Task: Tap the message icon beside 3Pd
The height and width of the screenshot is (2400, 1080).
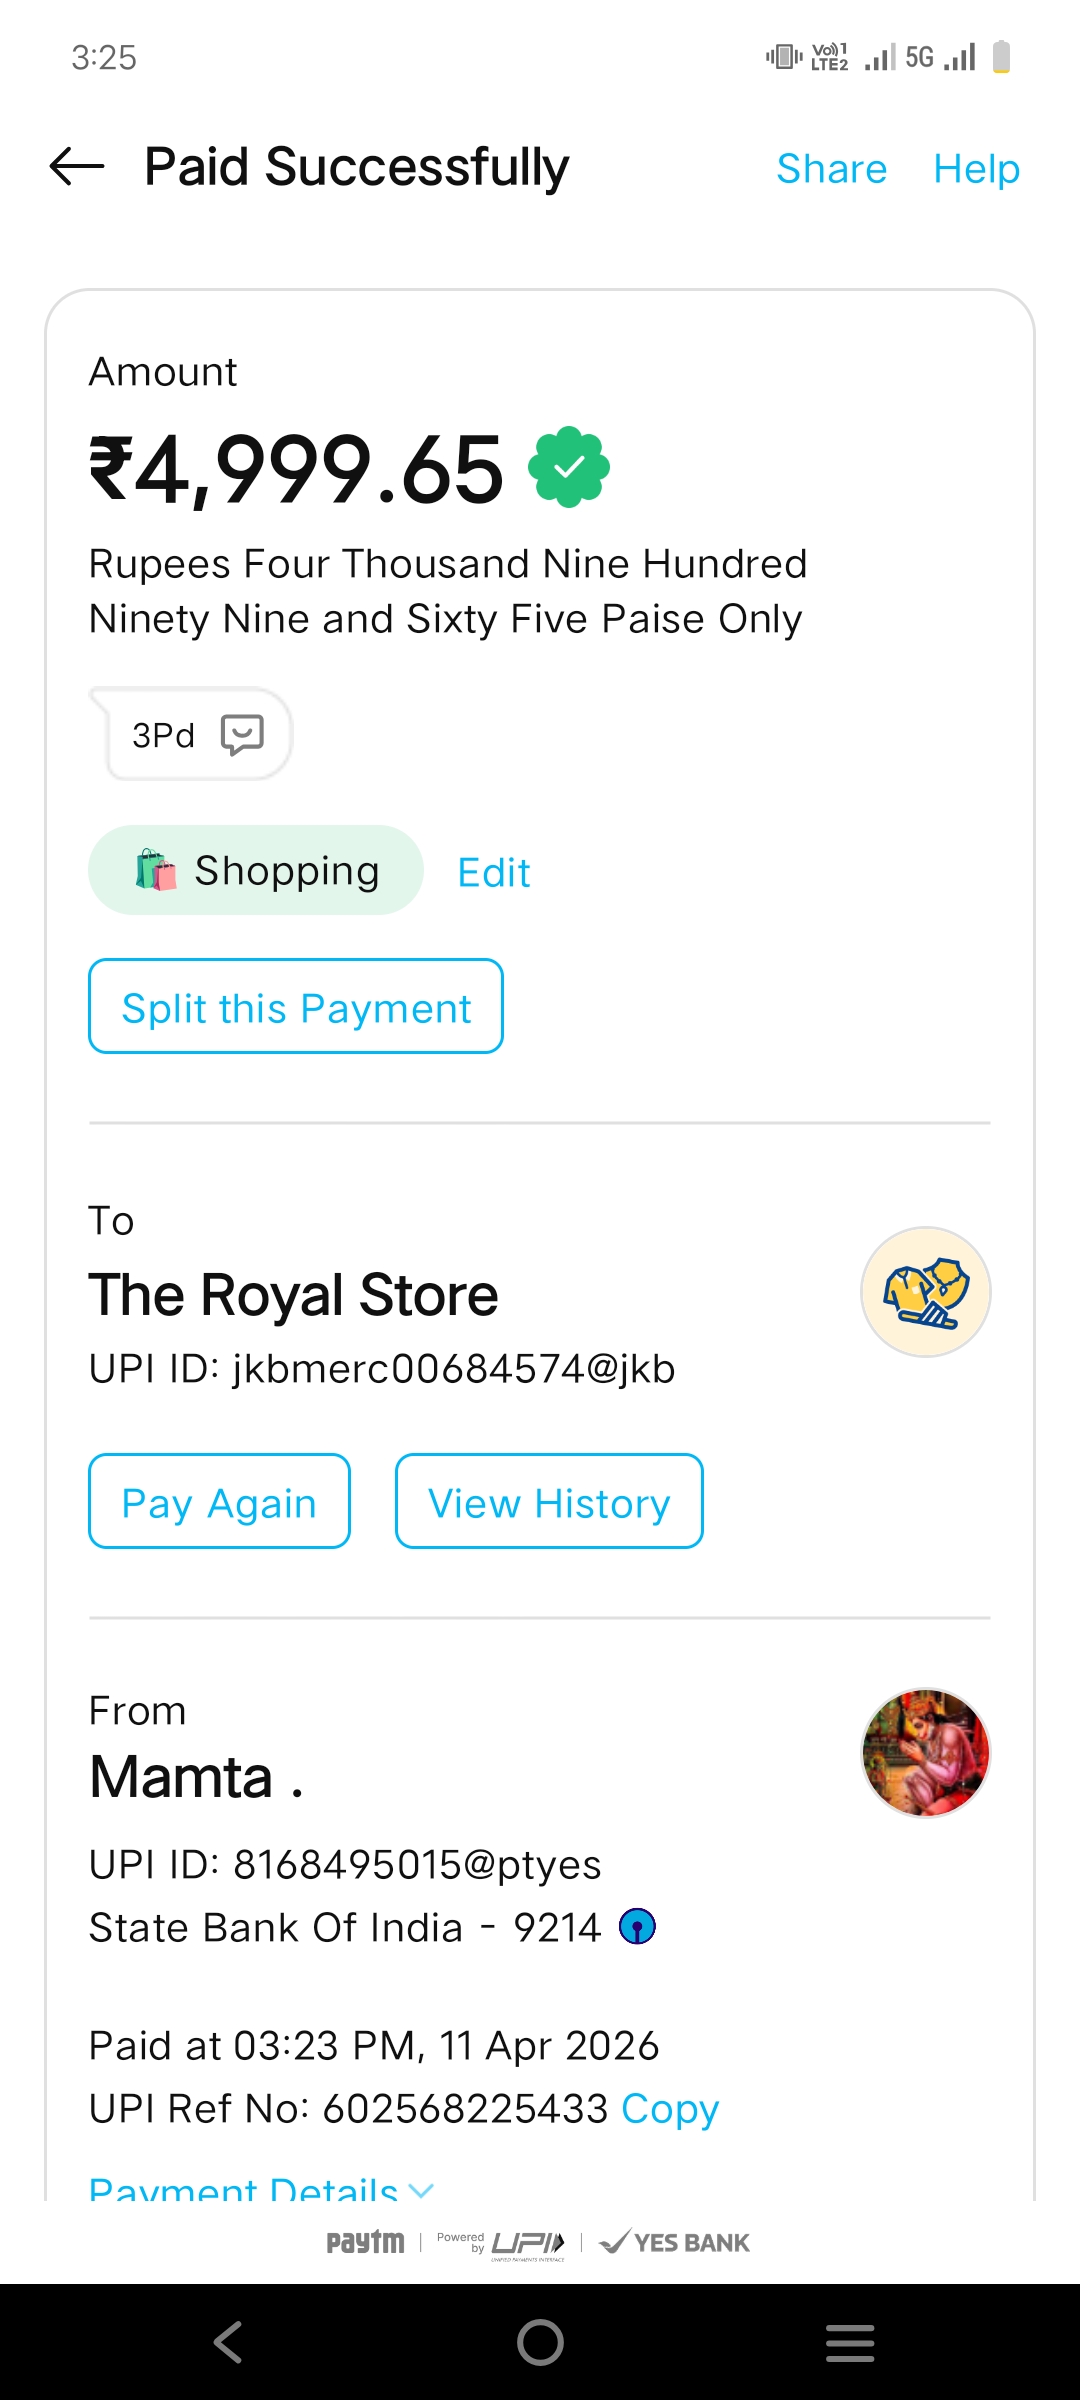Action: [242, 735]
